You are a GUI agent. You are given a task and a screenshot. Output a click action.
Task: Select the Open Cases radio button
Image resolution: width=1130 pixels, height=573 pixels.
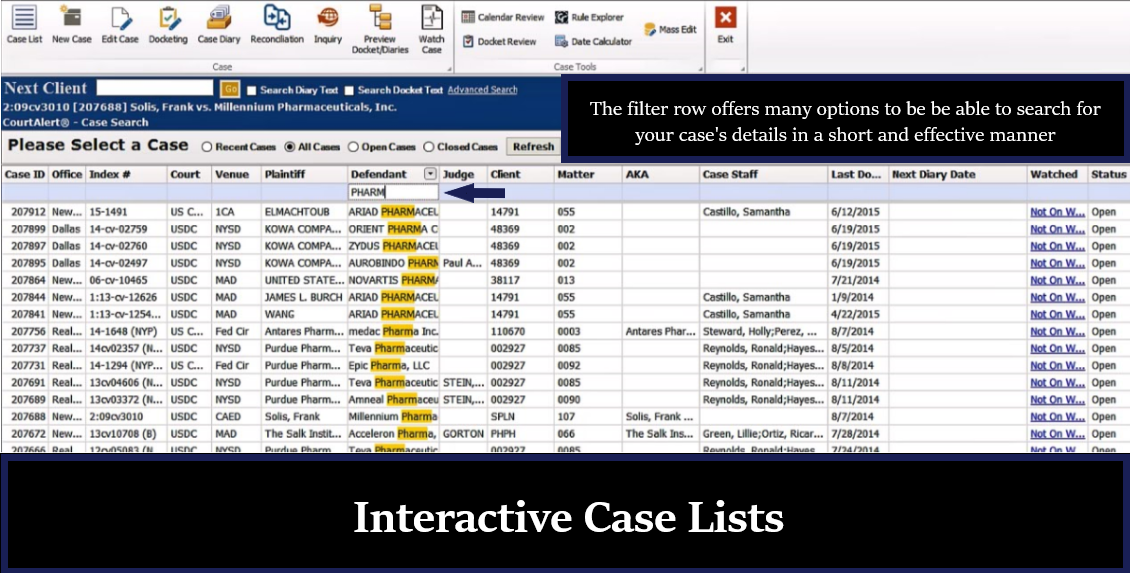(353, 146)
